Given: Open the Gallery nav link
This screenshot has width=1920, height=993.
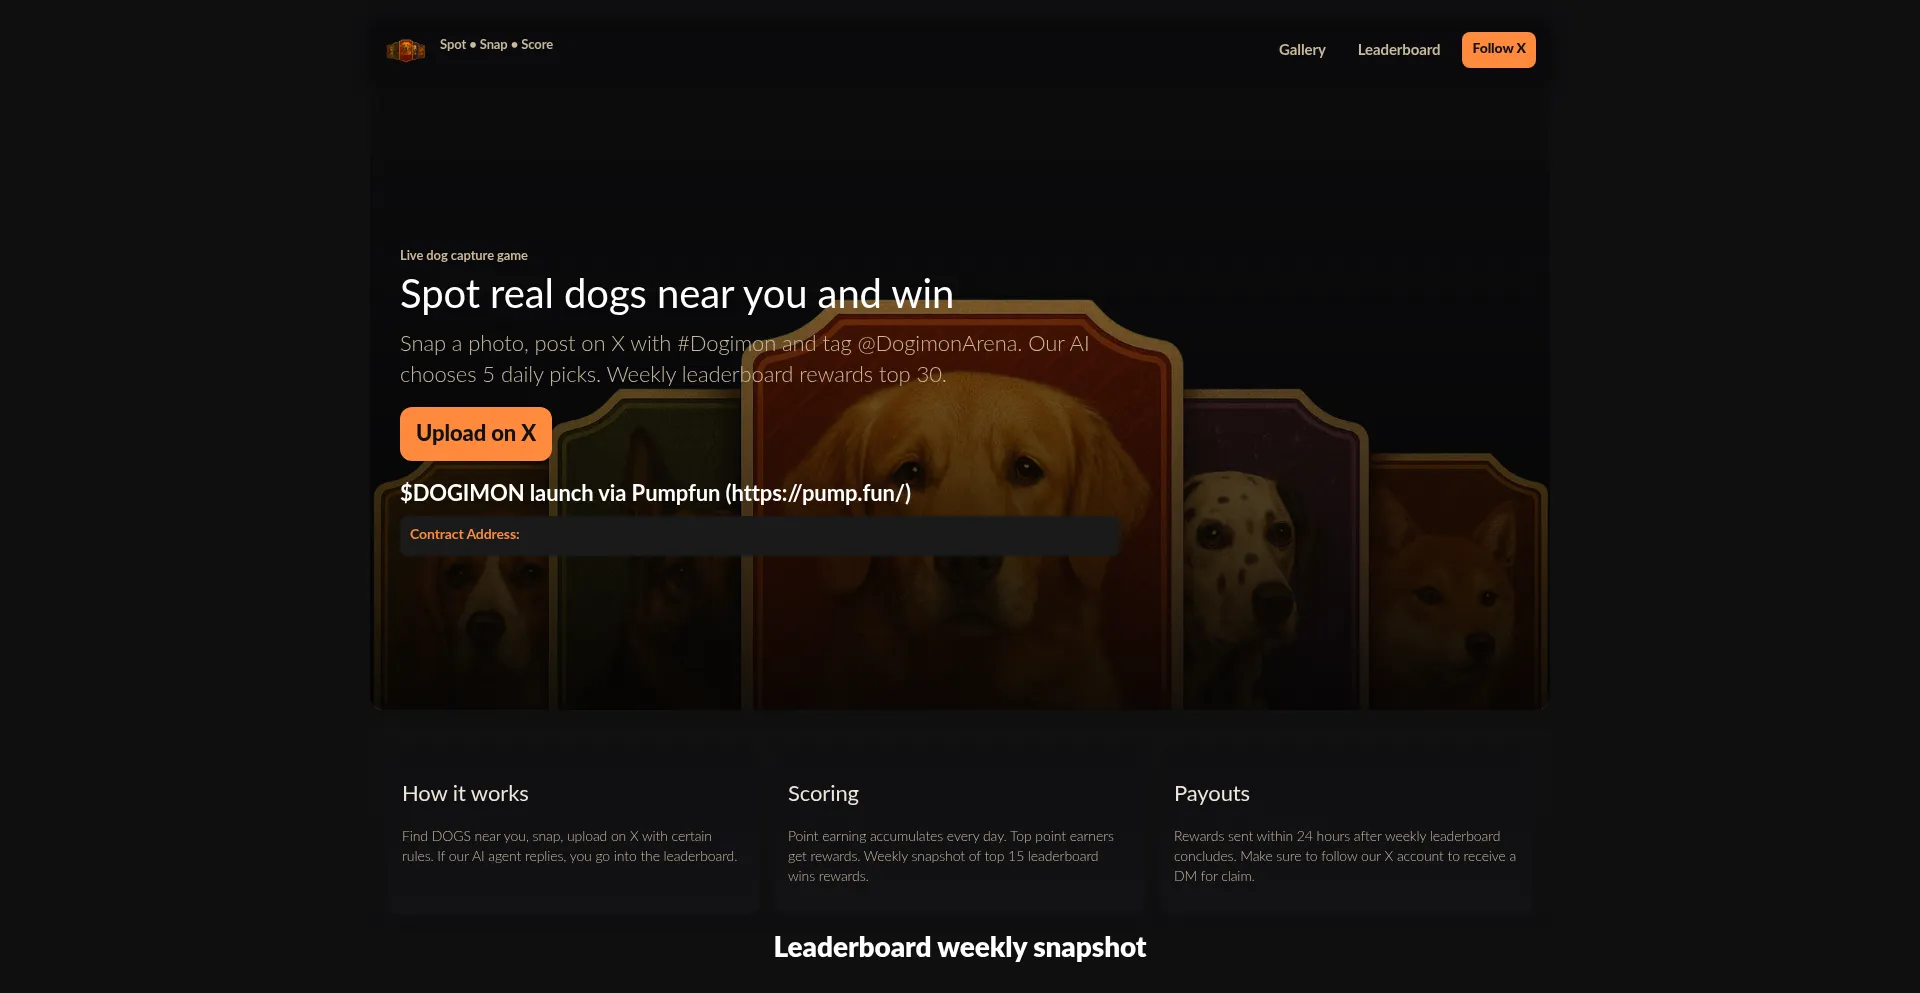Looking at the screenshot, I should (x=1302, y=50).
